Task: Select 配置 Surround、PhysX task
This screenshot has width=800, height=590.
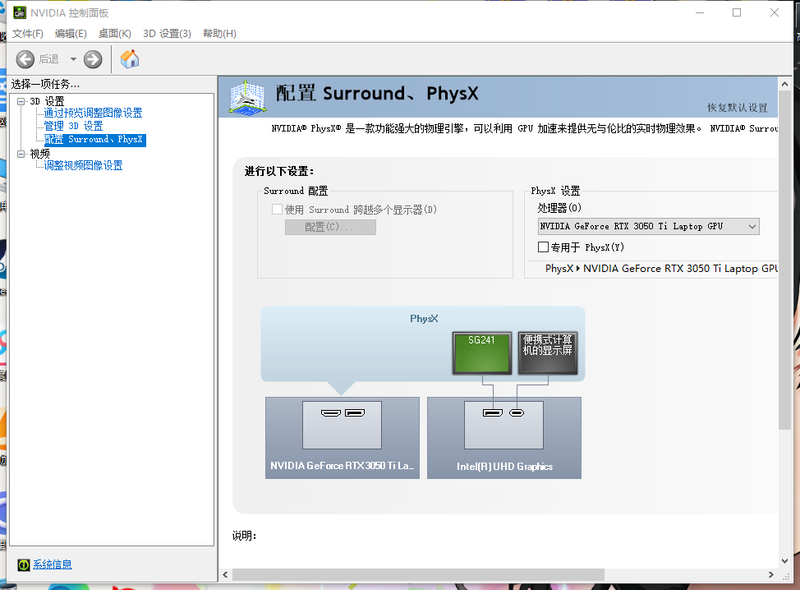Action: coord(95,140)
